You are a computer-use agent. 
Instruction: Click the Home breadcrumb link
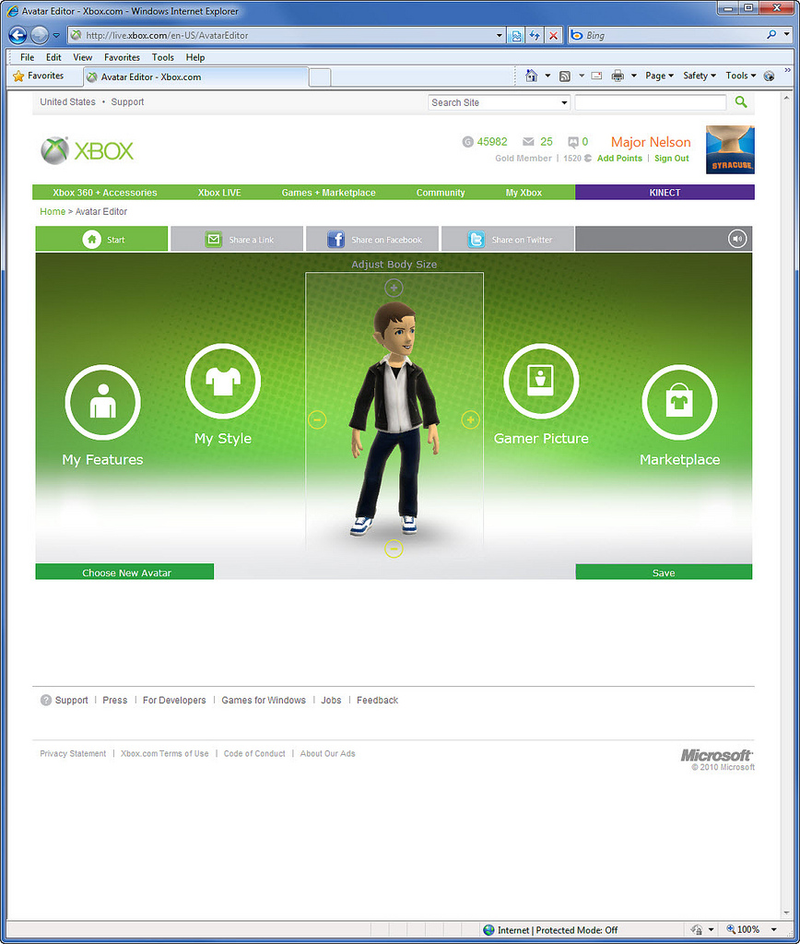point(52,211)
